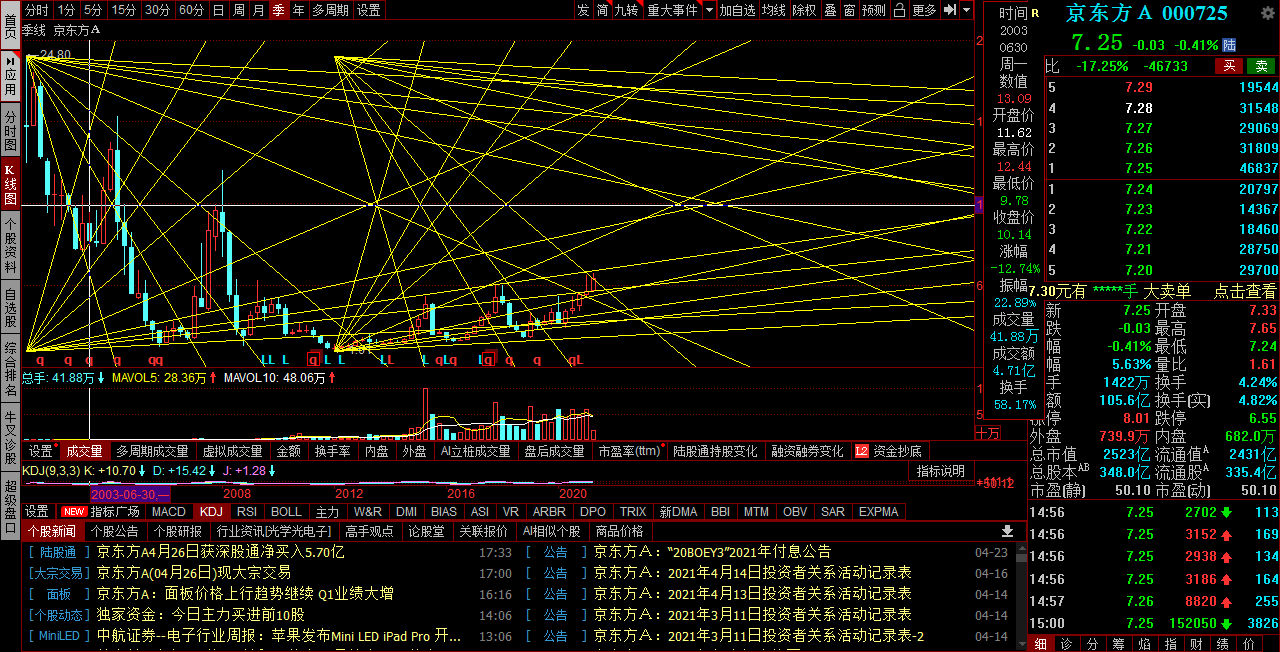Viewport: 1280px width, 652px height.
Task: Click the NEW 指标广场 indicator plaza icon
Action: 100,511
